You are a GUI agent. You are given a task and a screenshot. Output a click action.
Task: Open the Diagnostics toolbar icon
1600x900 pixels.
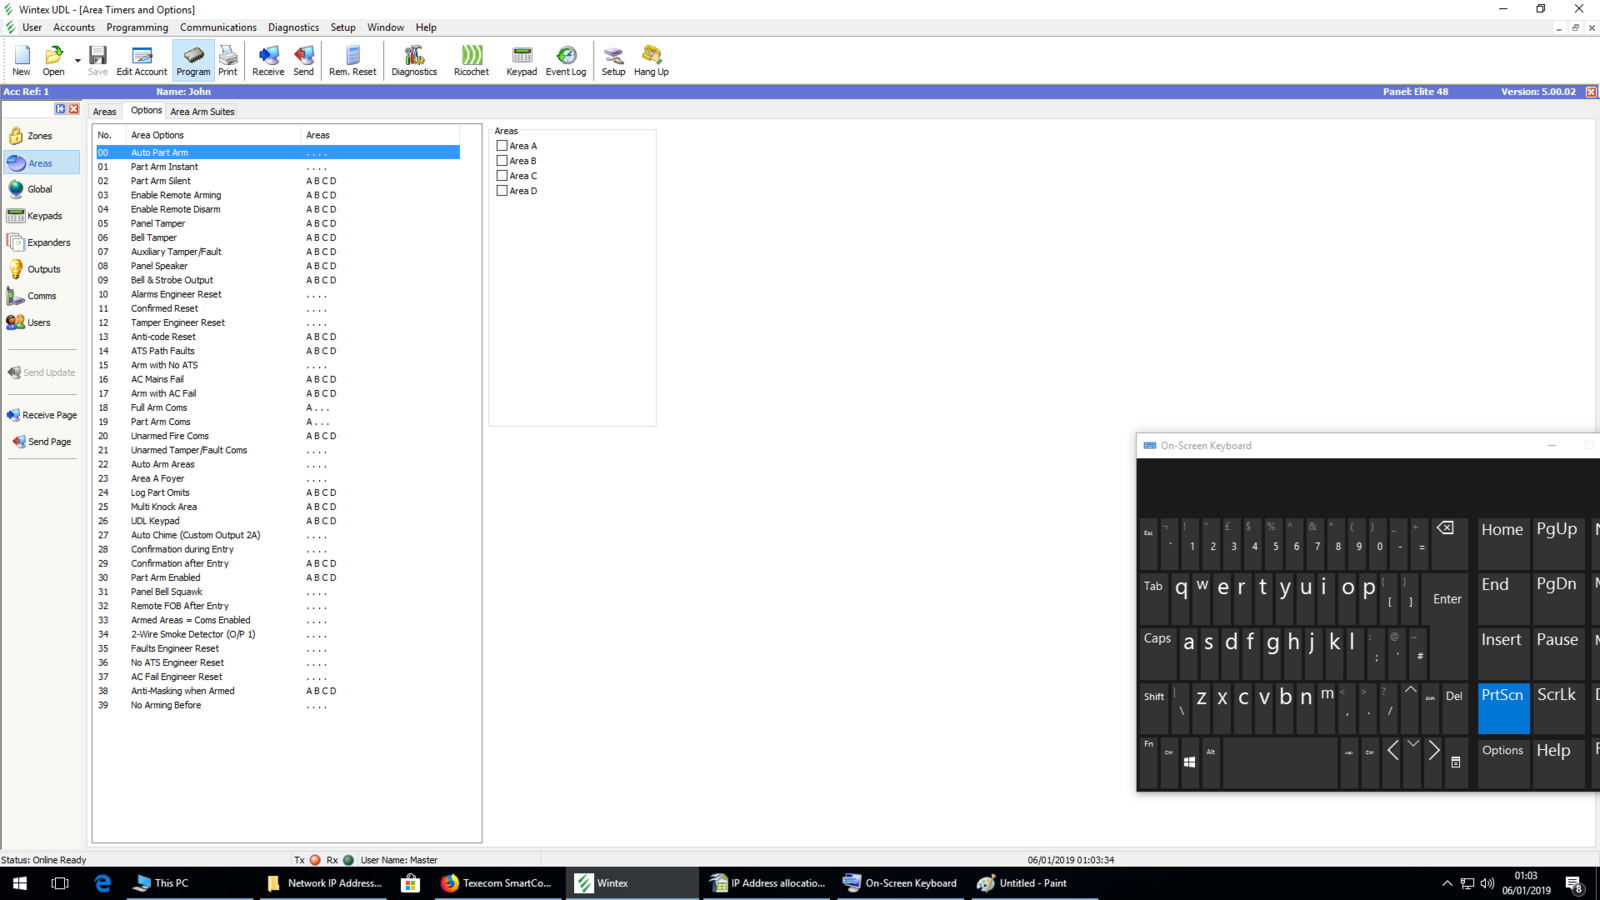click(414, 60)
